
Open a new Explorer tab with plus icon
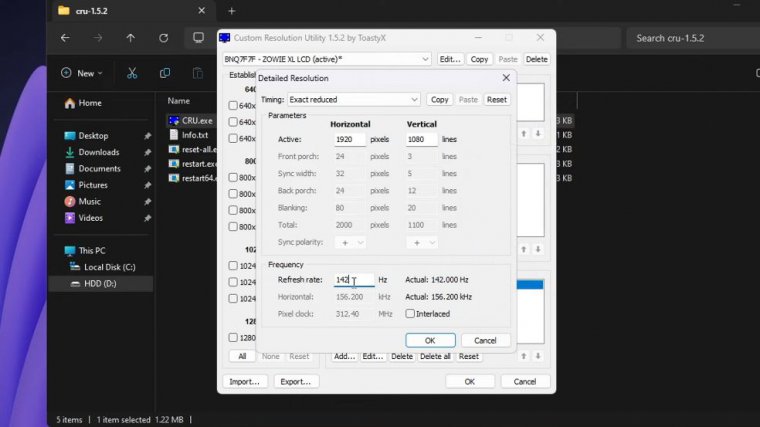231,11
